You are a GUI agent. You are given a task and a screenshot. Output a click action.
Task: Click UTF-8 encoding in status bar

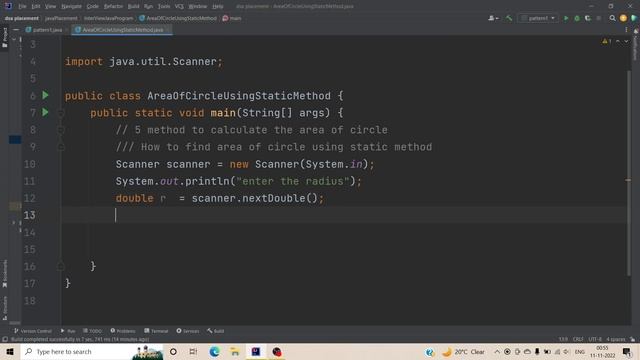(x=595, y=339)
